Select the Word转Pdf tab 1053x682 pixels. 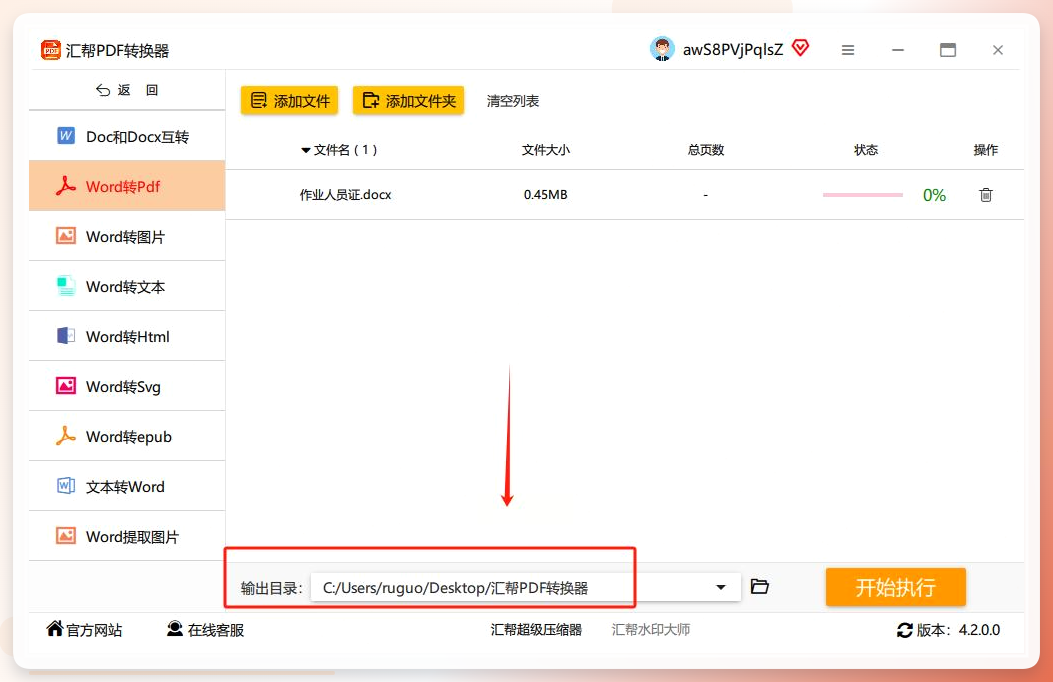[x=127, y=186]
